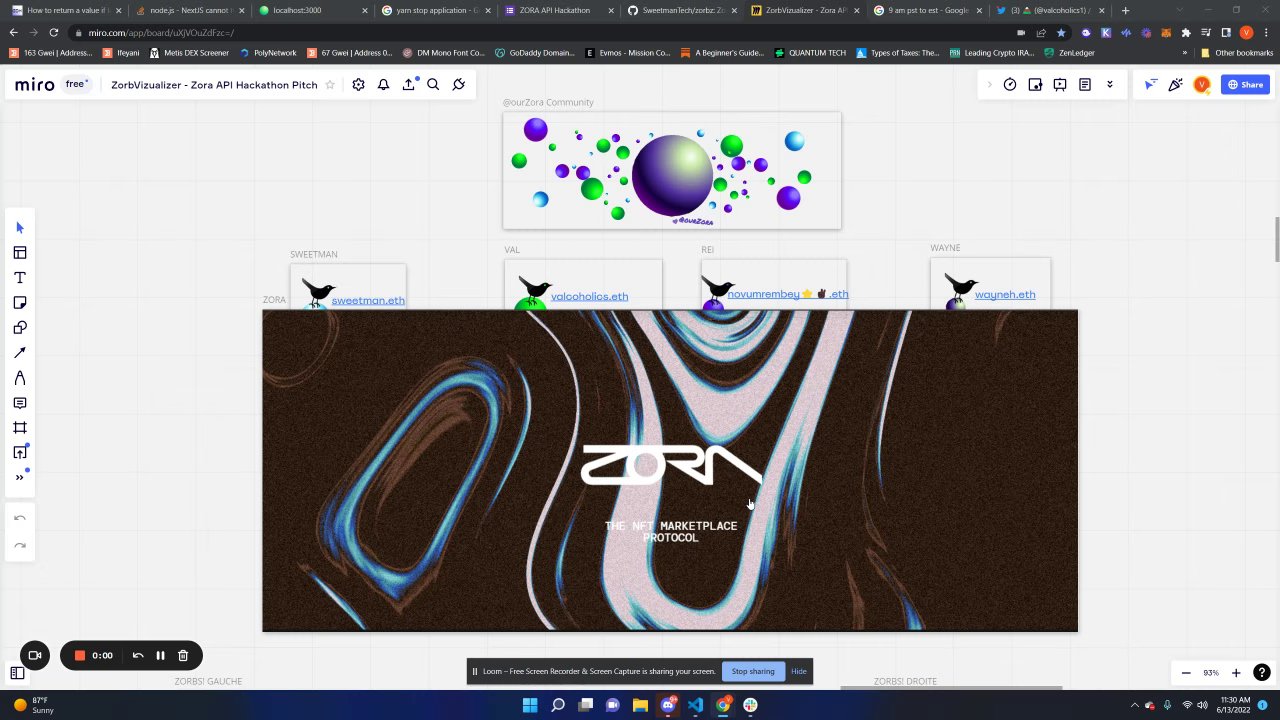Viewport: 1280px width, 720px height.
Task: Select the Sticky note tool
Action: [19, 303]
